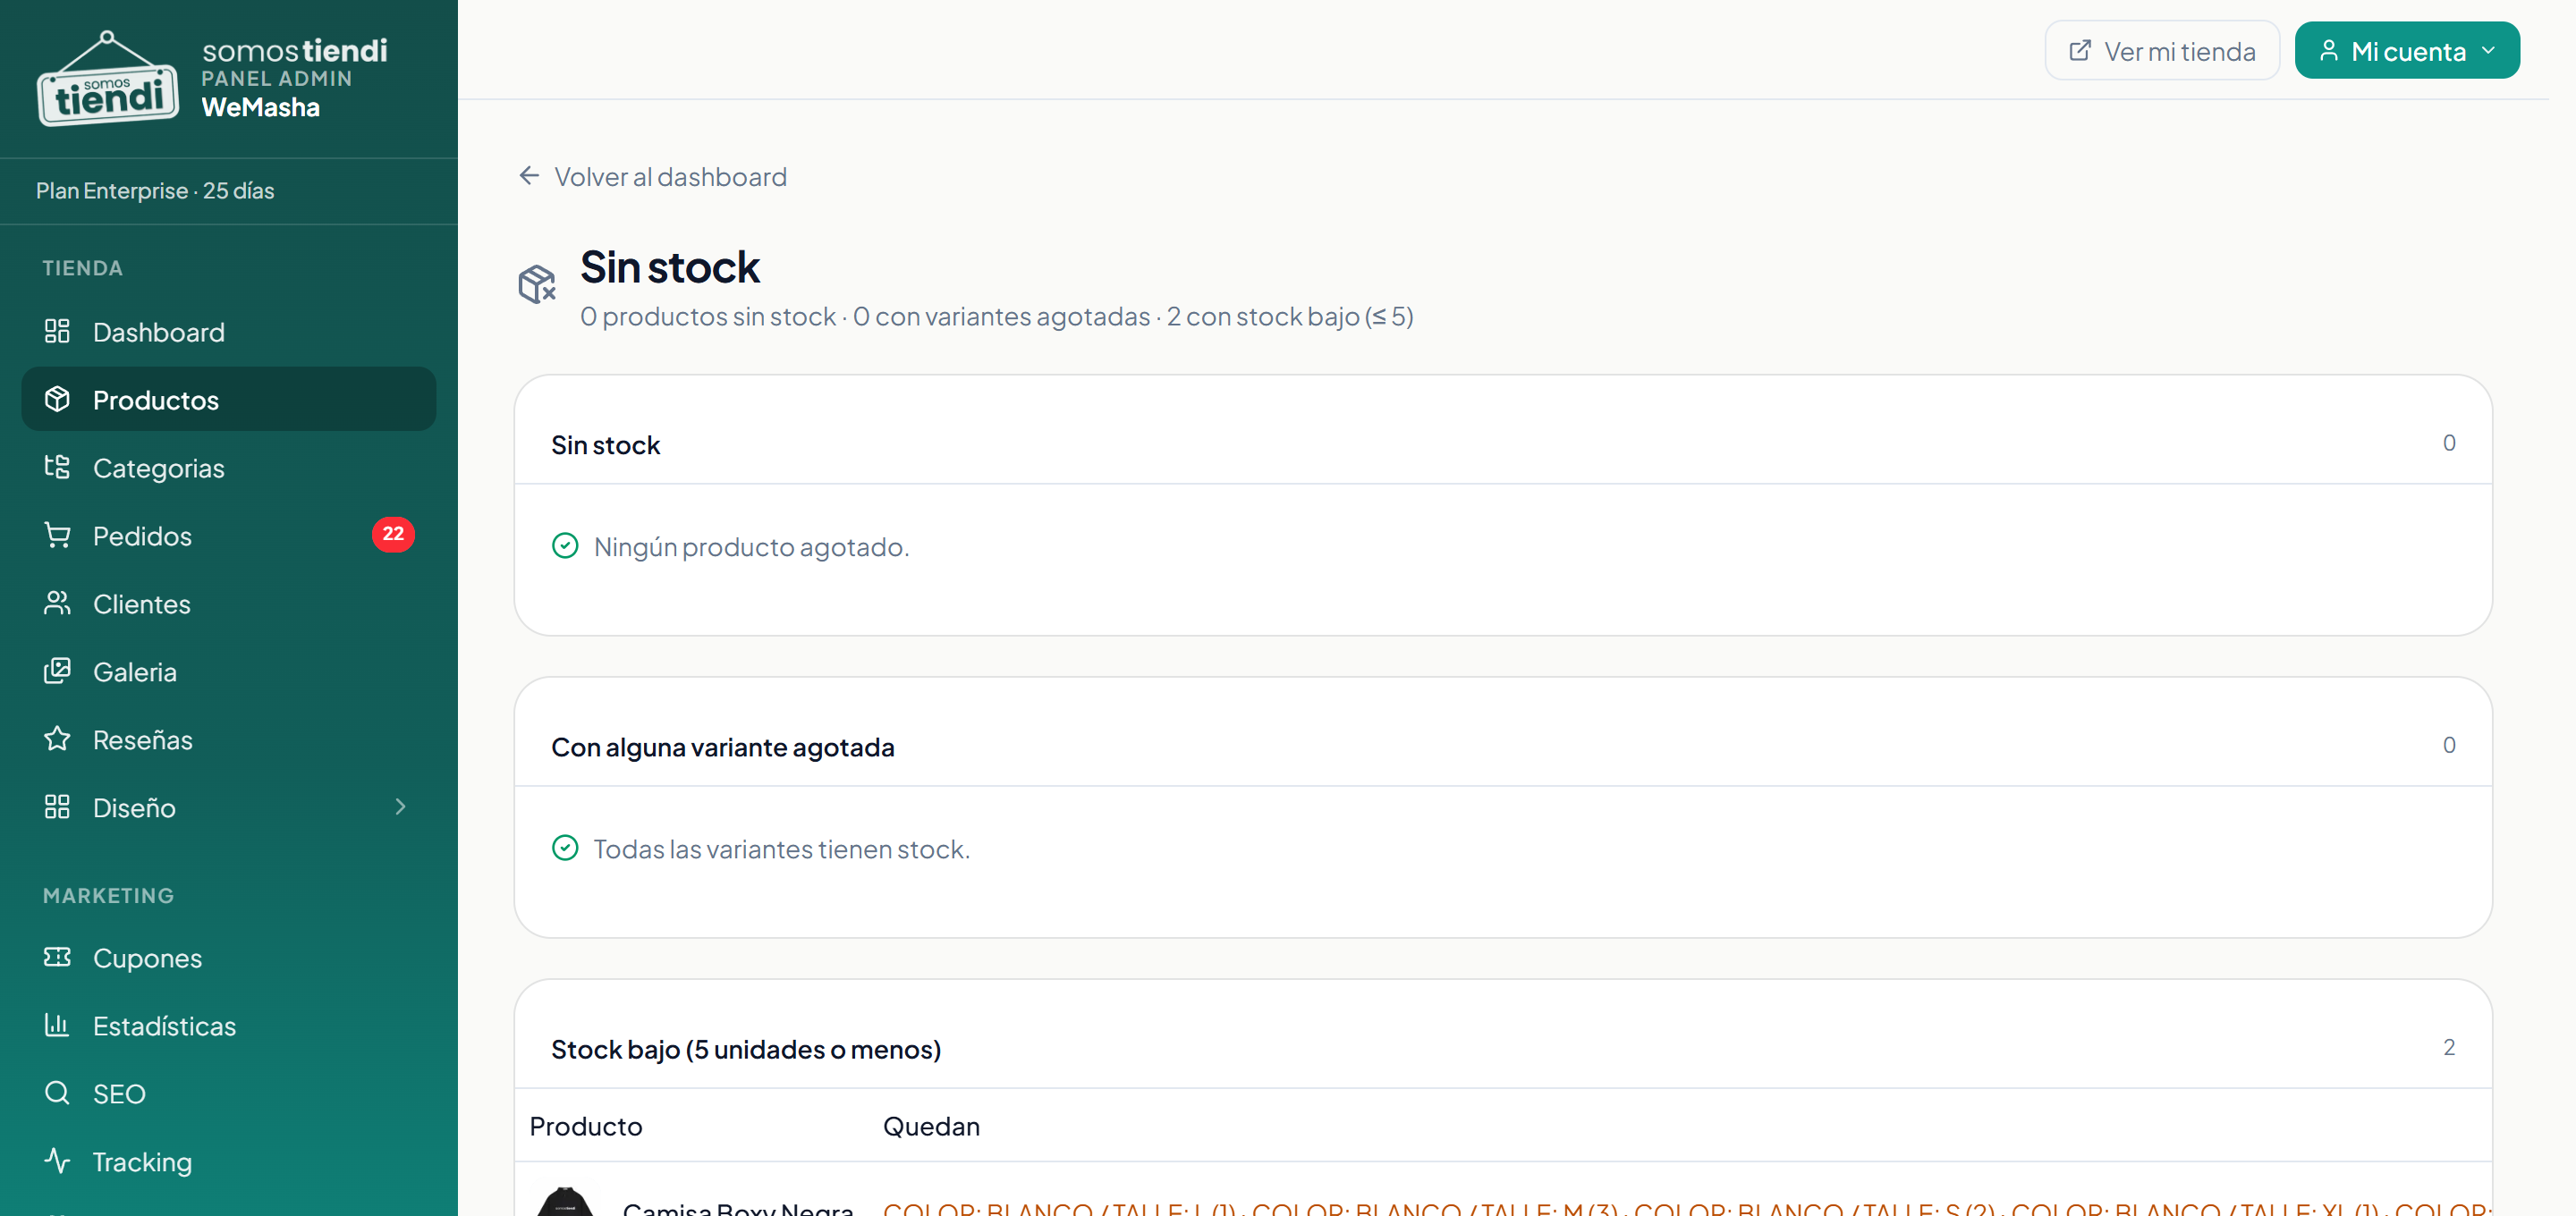Click the check icon beside Todas las variantes
Screen dimensions: 2576x1216
[x=565, y=848]
